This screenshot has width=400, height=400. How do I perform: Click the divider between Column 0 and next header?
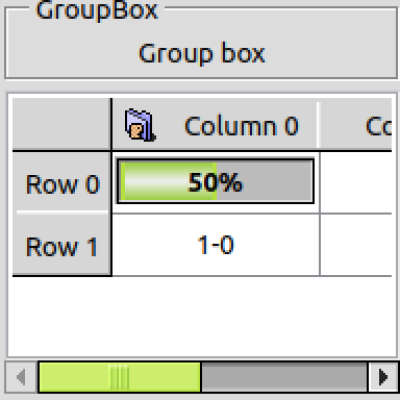[318, 125]
